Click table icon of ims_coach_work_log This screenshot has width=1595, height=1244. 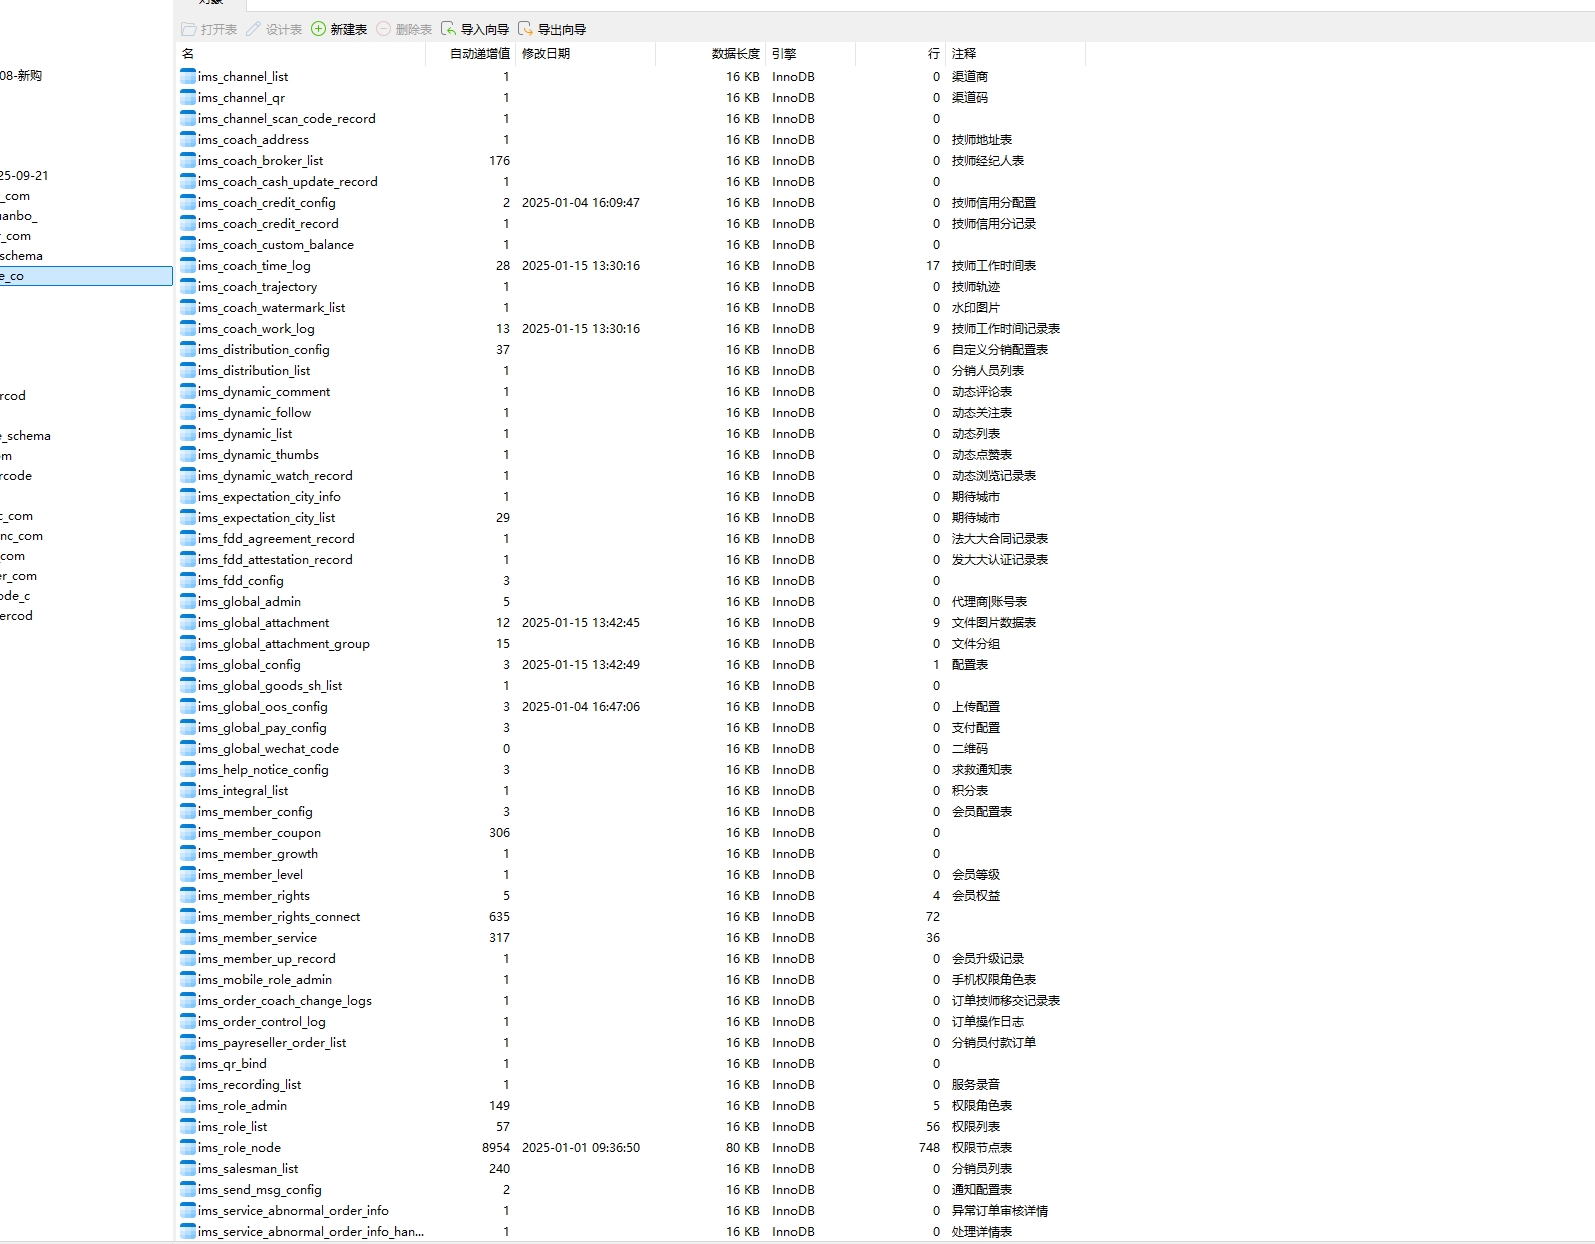[188, 328]
